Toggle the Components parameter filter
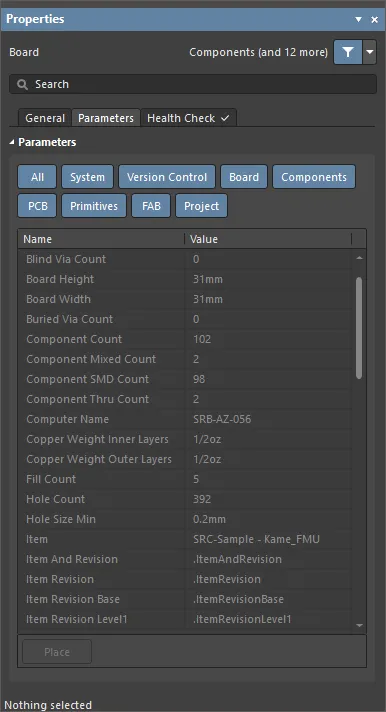Viewport: 386px width, 712px height. [314, 177]
